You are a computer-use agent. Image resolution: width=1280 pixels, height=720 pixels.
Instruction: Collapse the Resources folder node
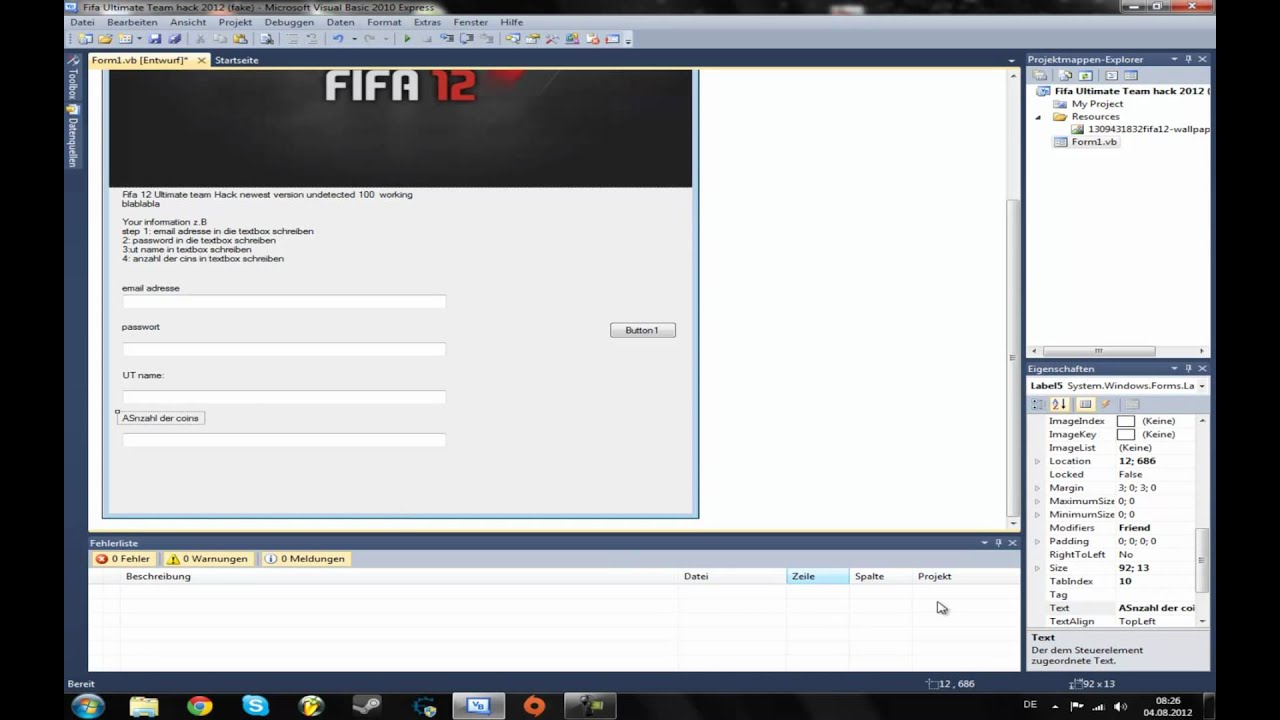point(1037,117)
